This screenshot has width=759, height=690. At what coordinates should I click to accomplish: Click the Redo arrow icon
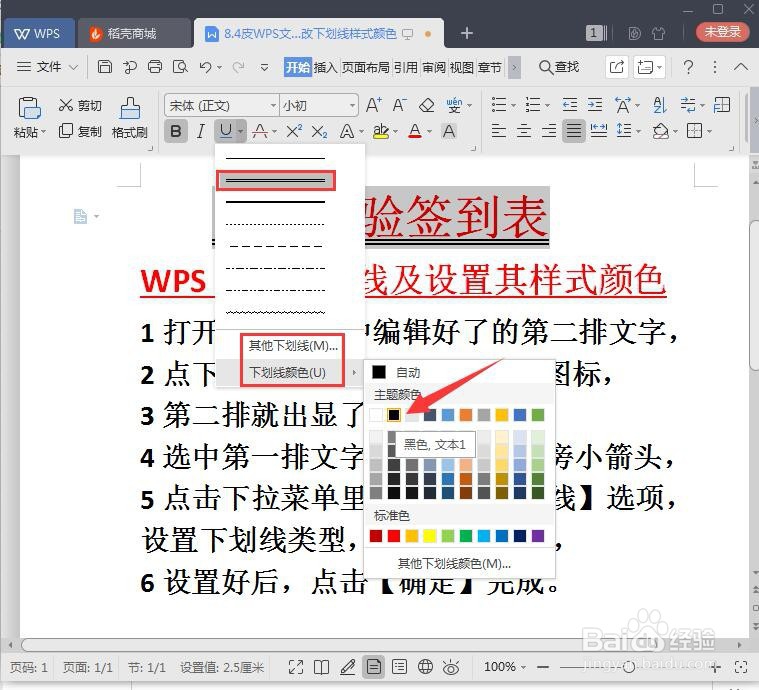pos(238,67)
